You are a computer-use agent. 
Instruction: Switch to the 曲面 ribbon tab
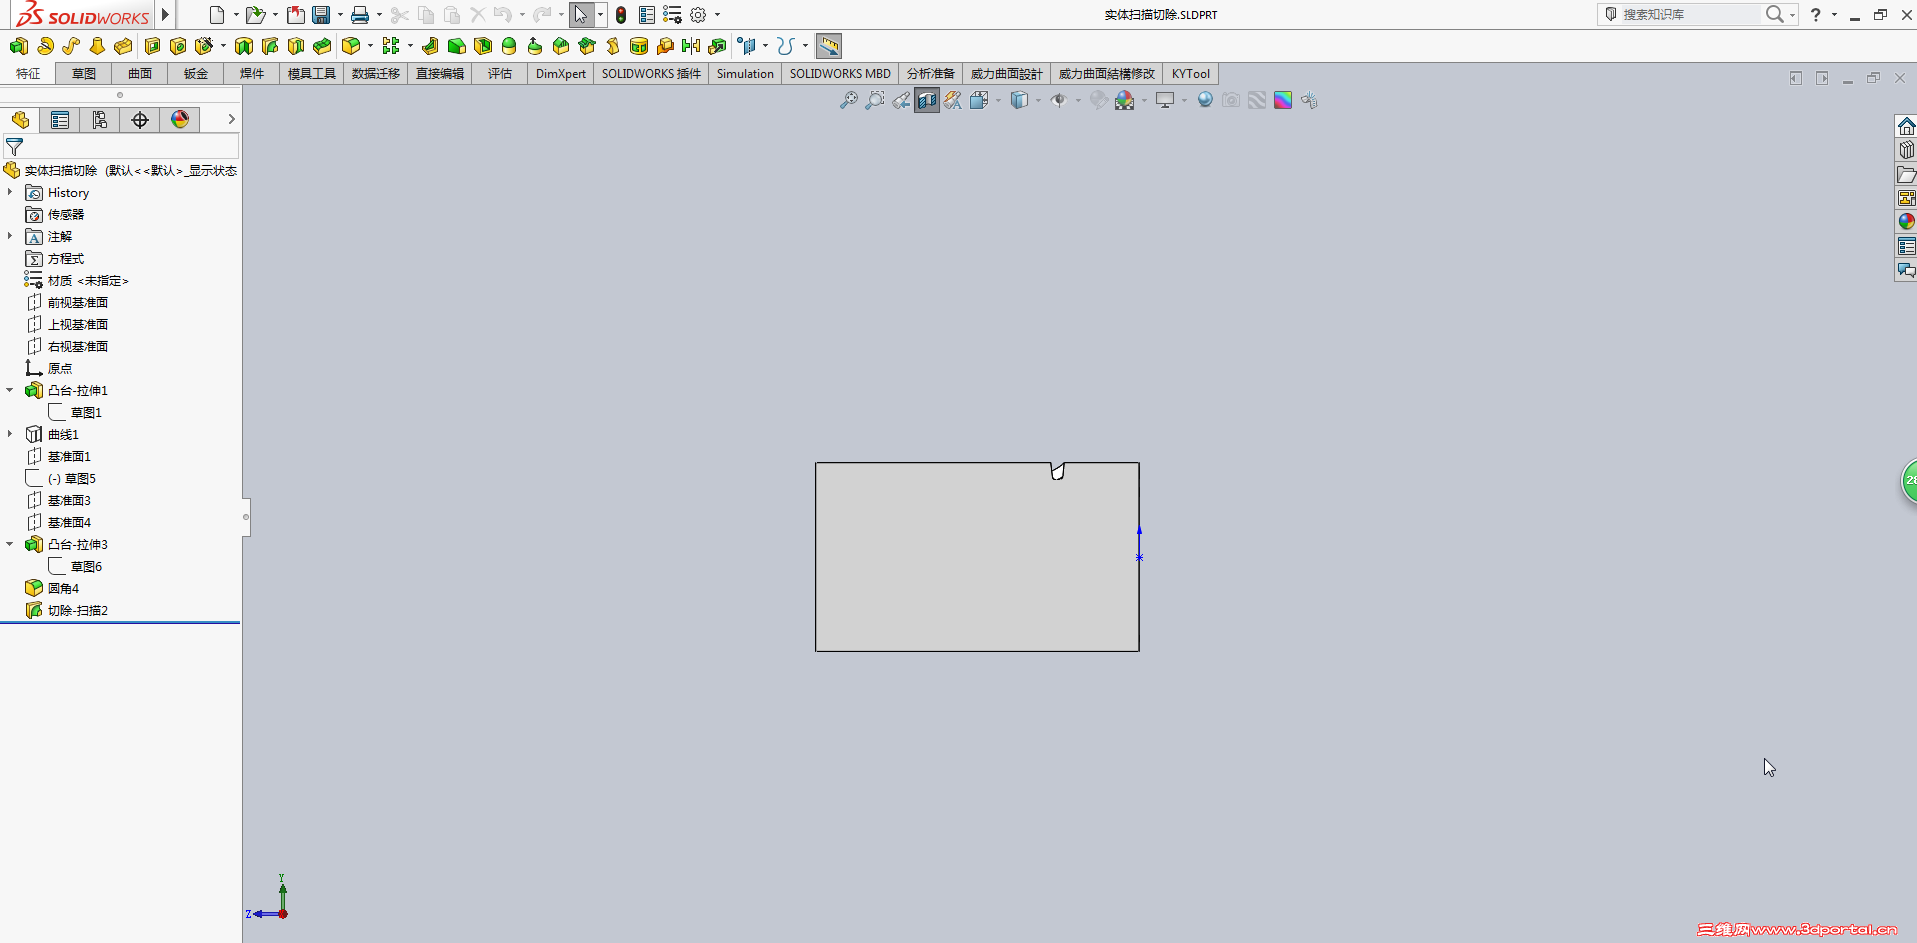pos(140,74)
